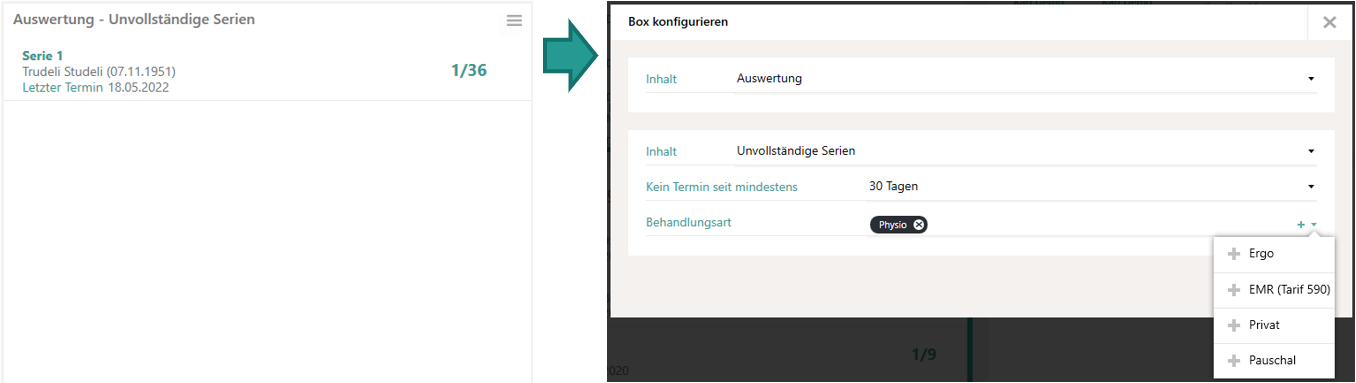1356x383 pixels.
Task: Click the 1/36 series counter
Action: coord(469,71)
